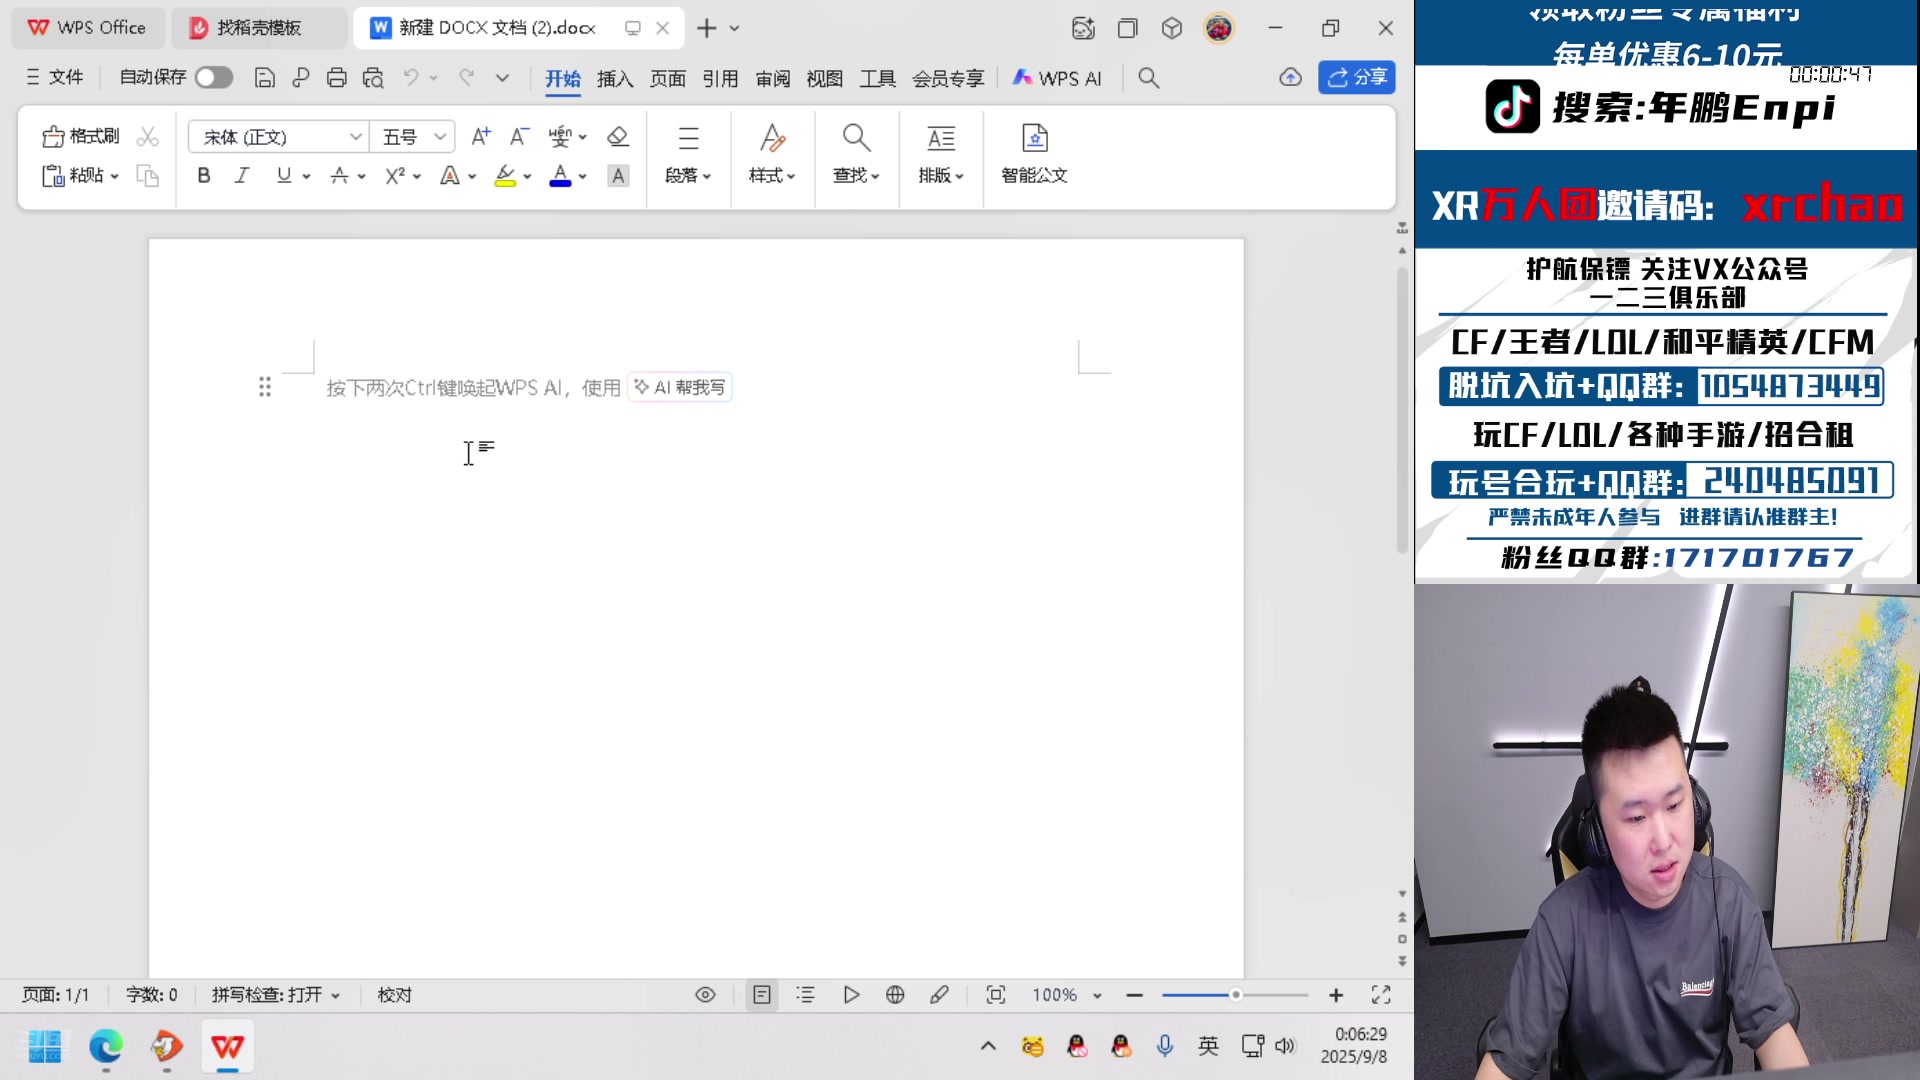Image resolution: width=1920 pixels, height=1080 pixels.
Task: Decrease font size with A- icon
Action: tap(519, 136)
